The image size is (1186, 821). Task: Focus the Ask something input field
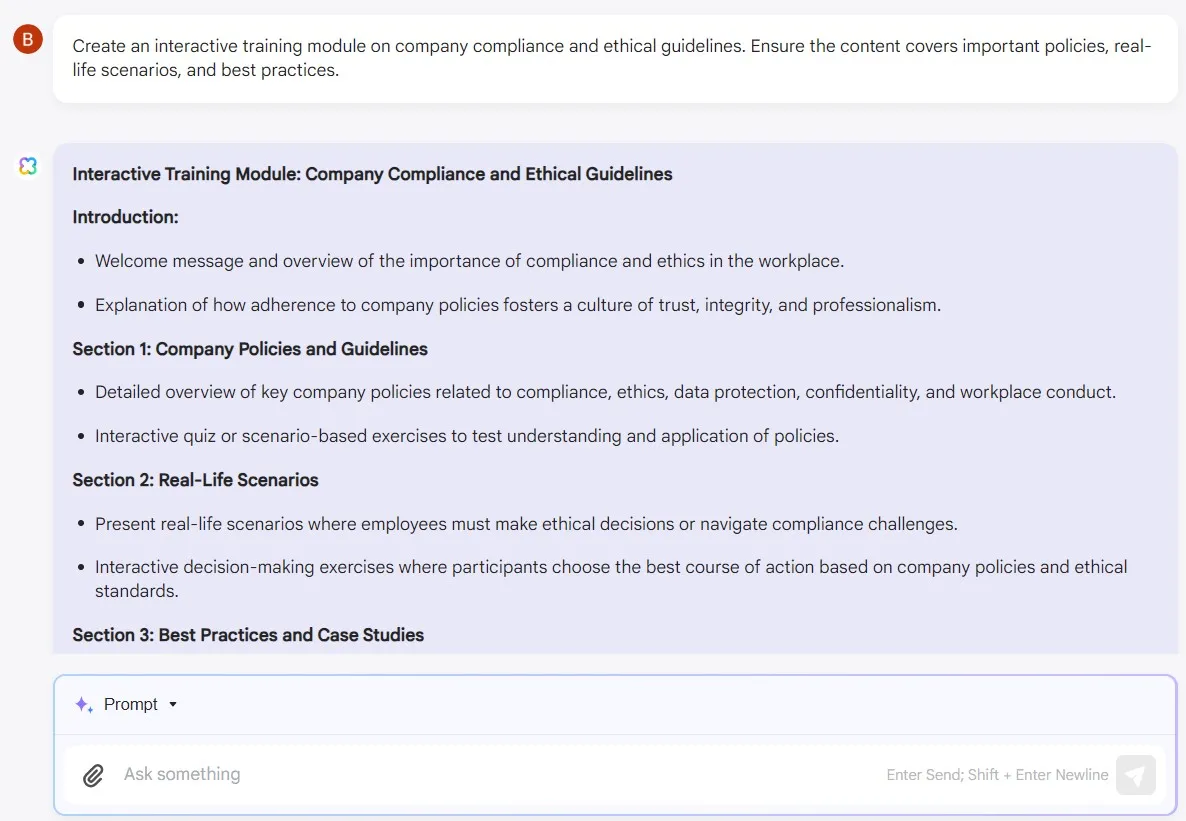(499, 774)
